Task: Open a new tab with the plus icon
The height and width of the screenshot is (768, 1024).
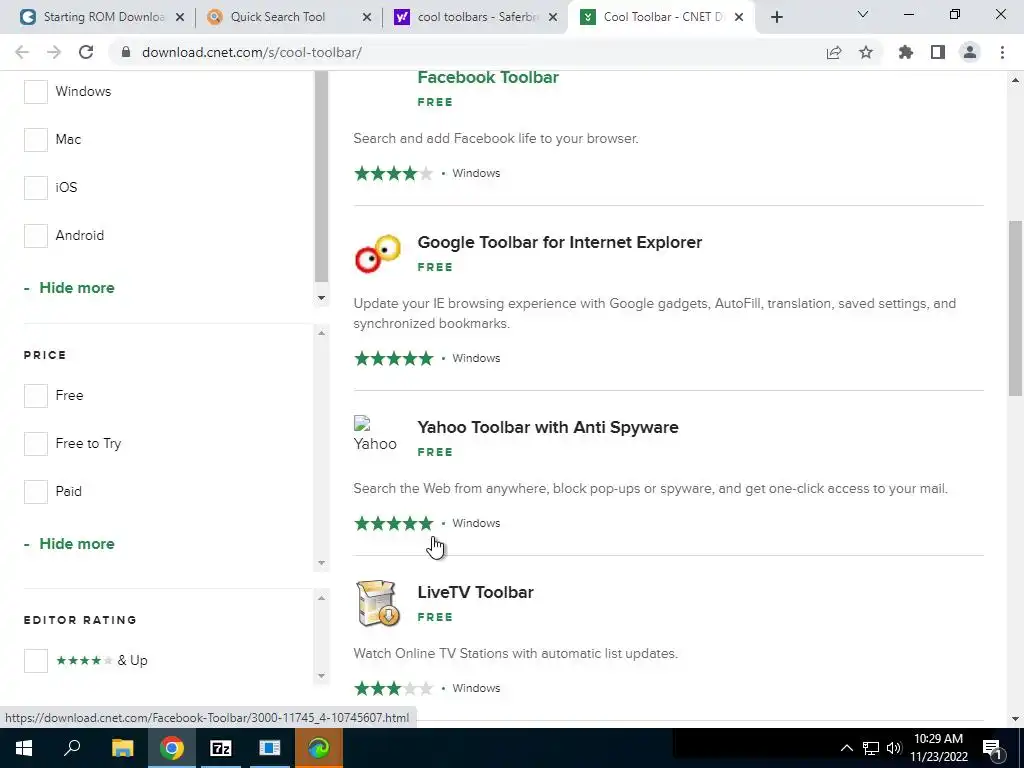Action: tap(776, 18)
